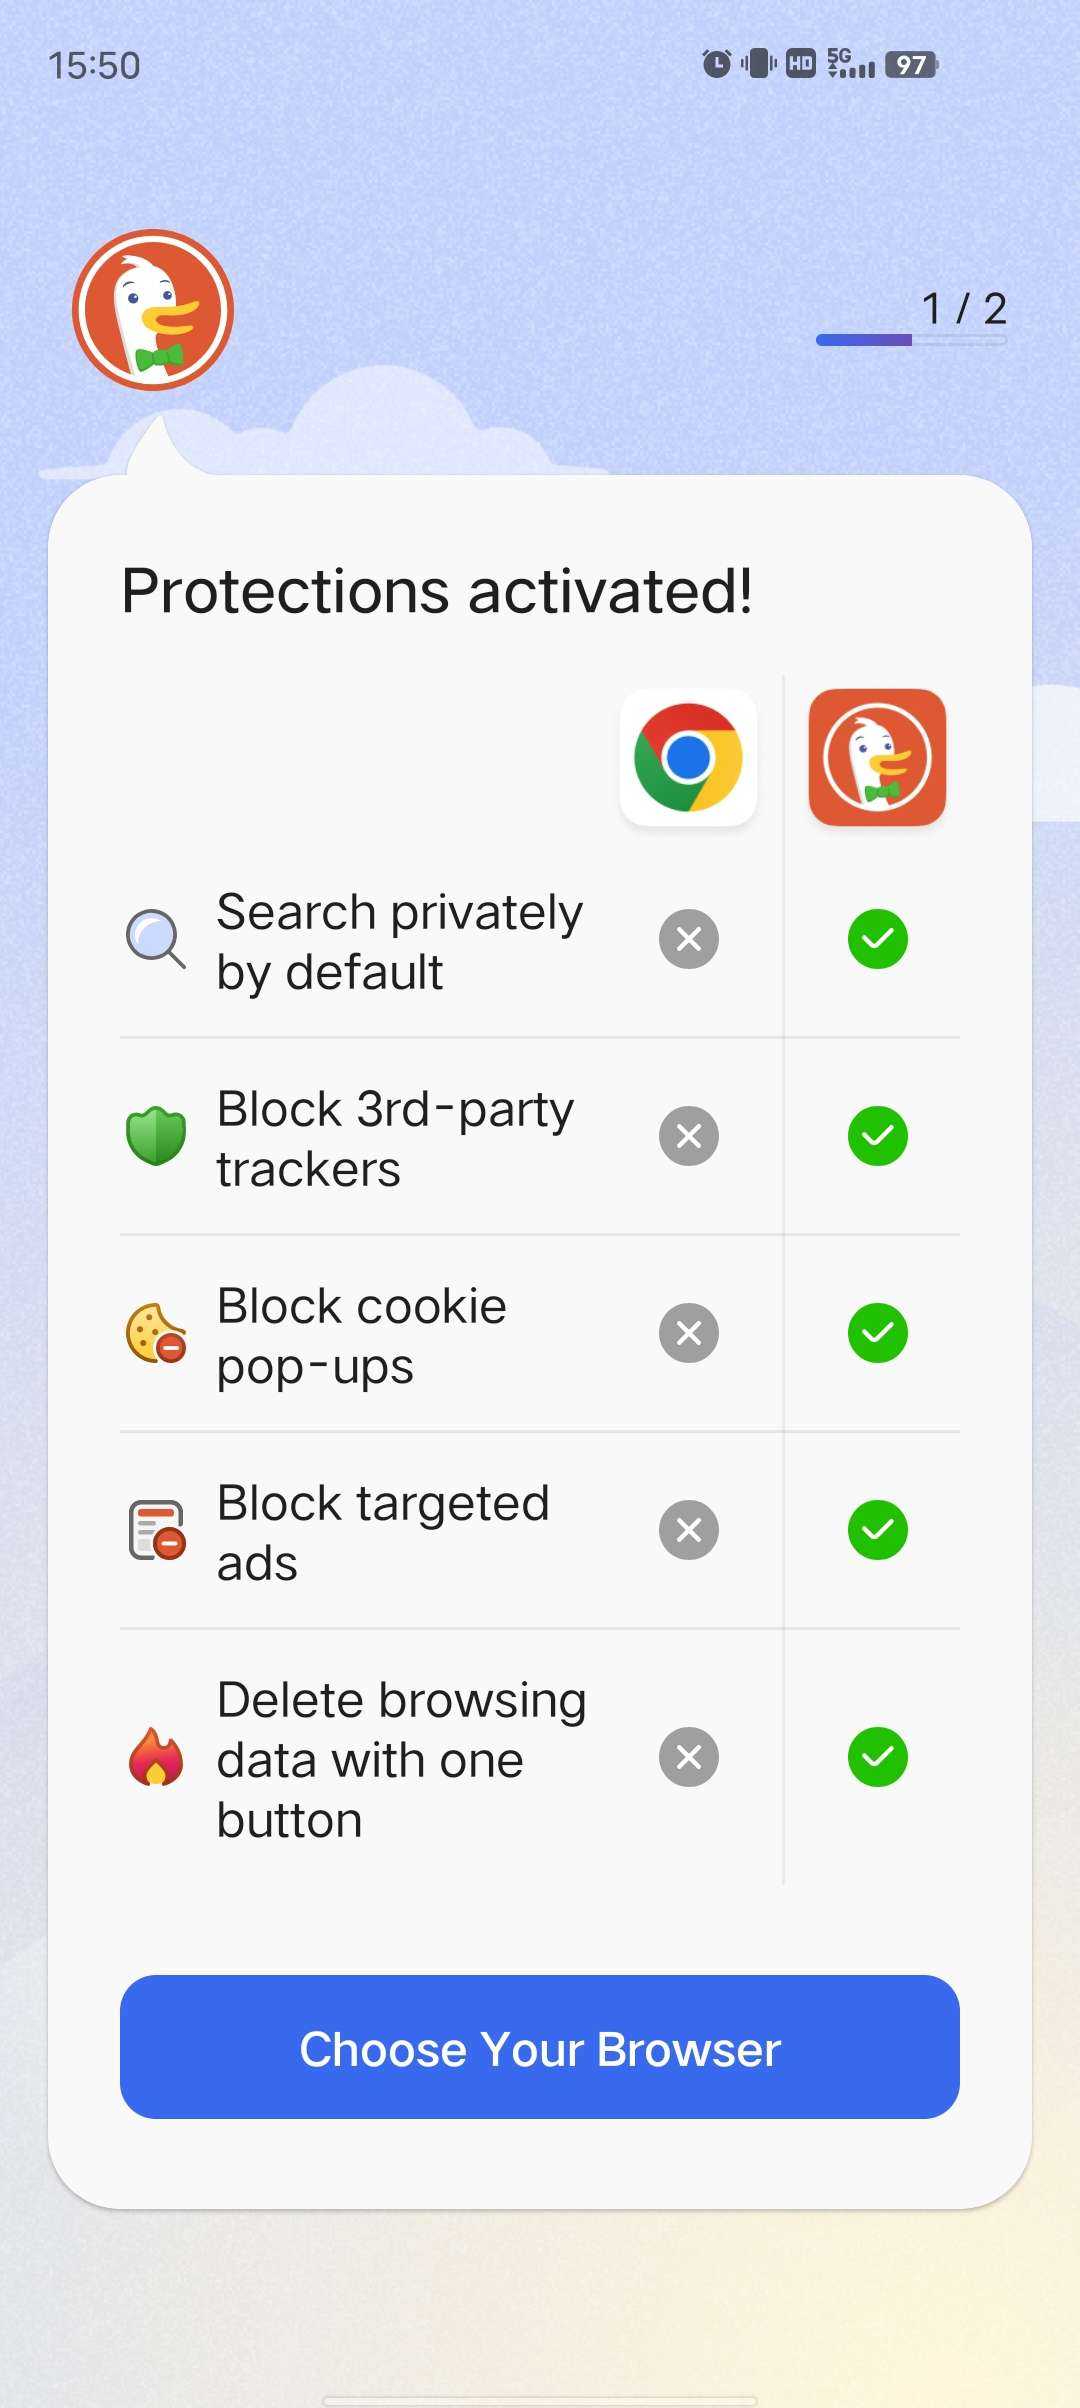Tap the targeted ads block icon
Screen dimensions: 1080x2408
(x=156, y=1530)
